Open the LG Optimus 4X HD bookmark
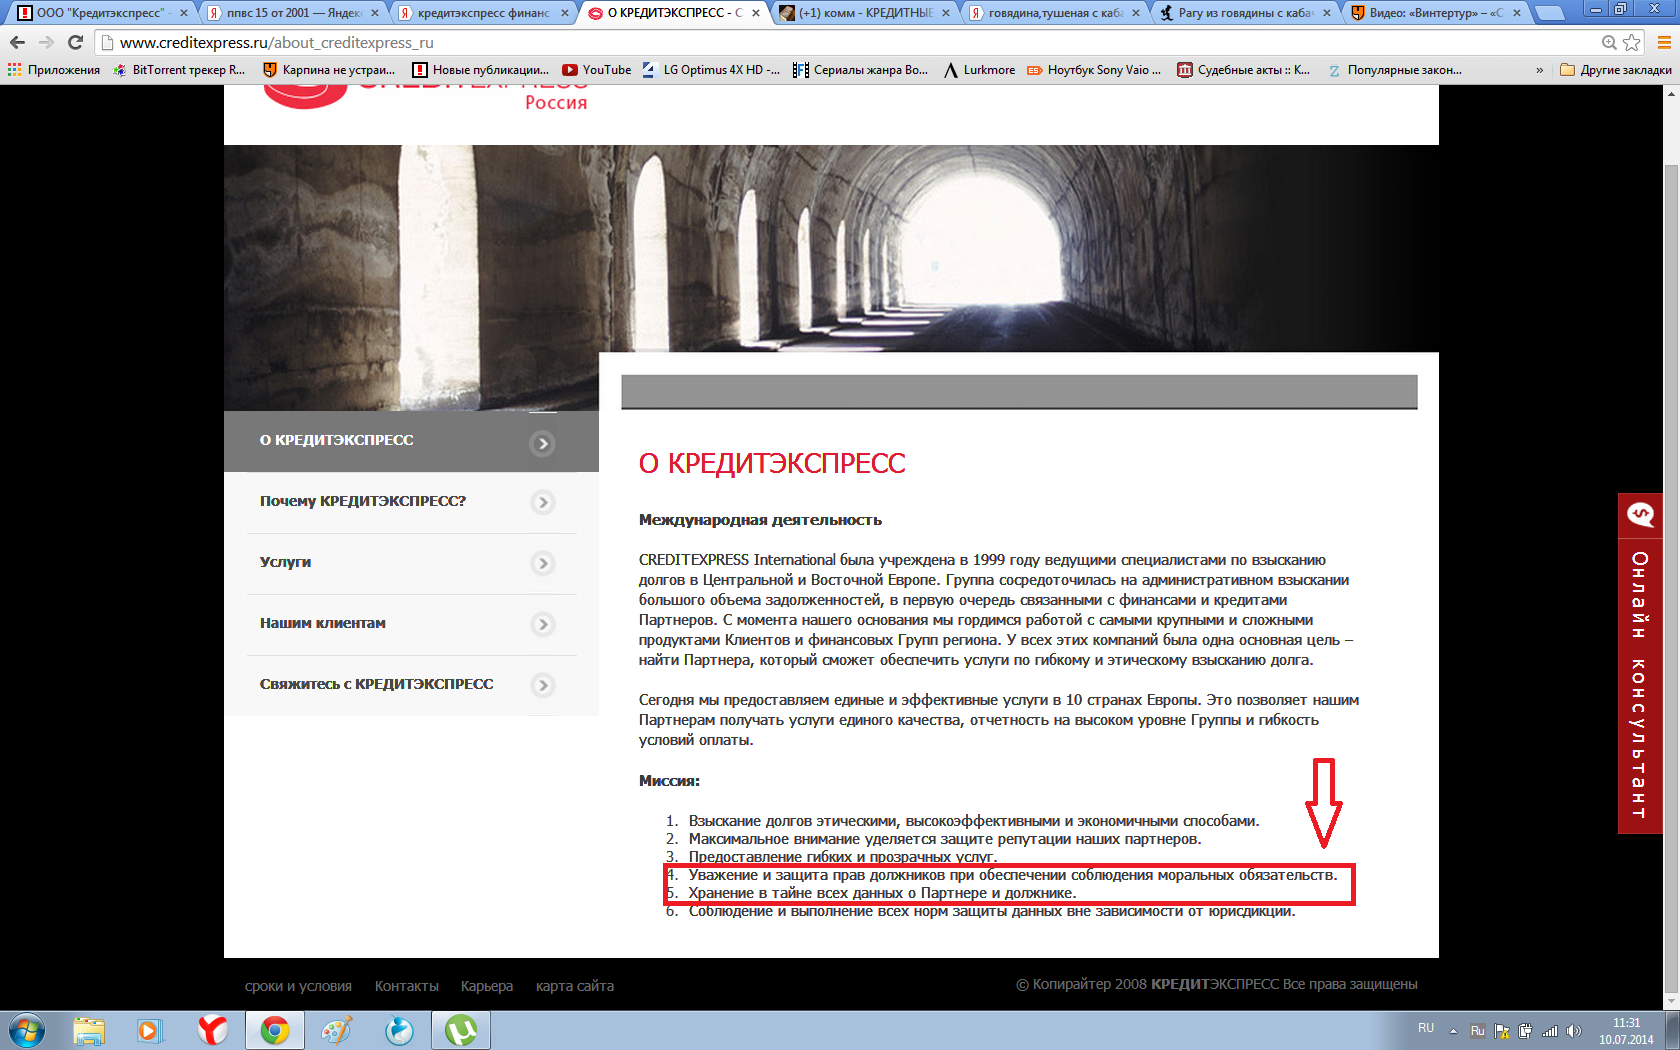Screen dimensions: 1680x1050 [x=711, y=70]
